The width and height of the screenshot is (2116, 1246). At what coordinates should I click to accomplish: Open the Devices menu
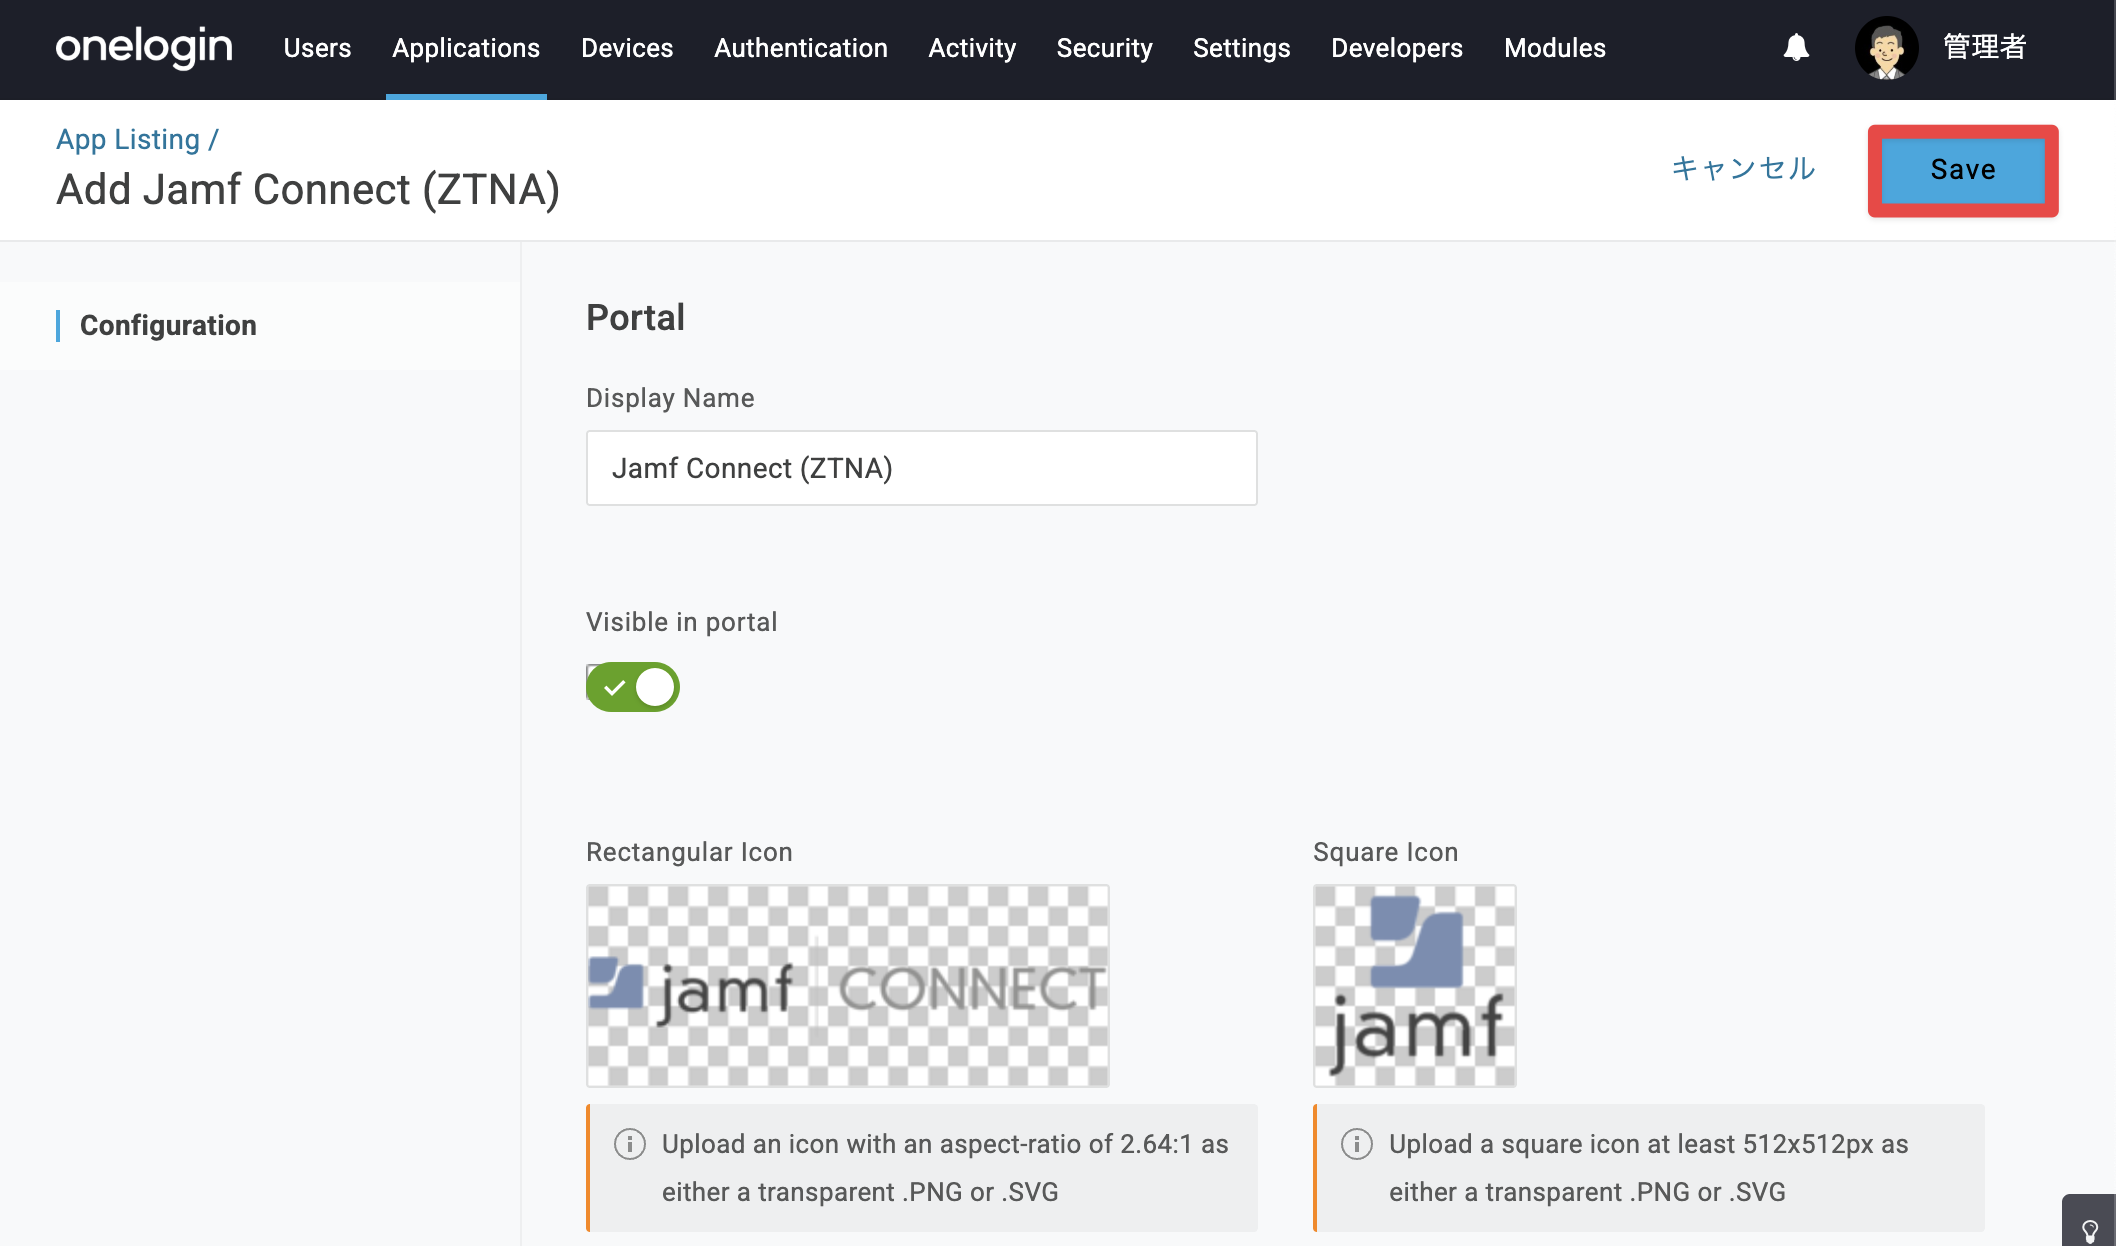point(627,48)
